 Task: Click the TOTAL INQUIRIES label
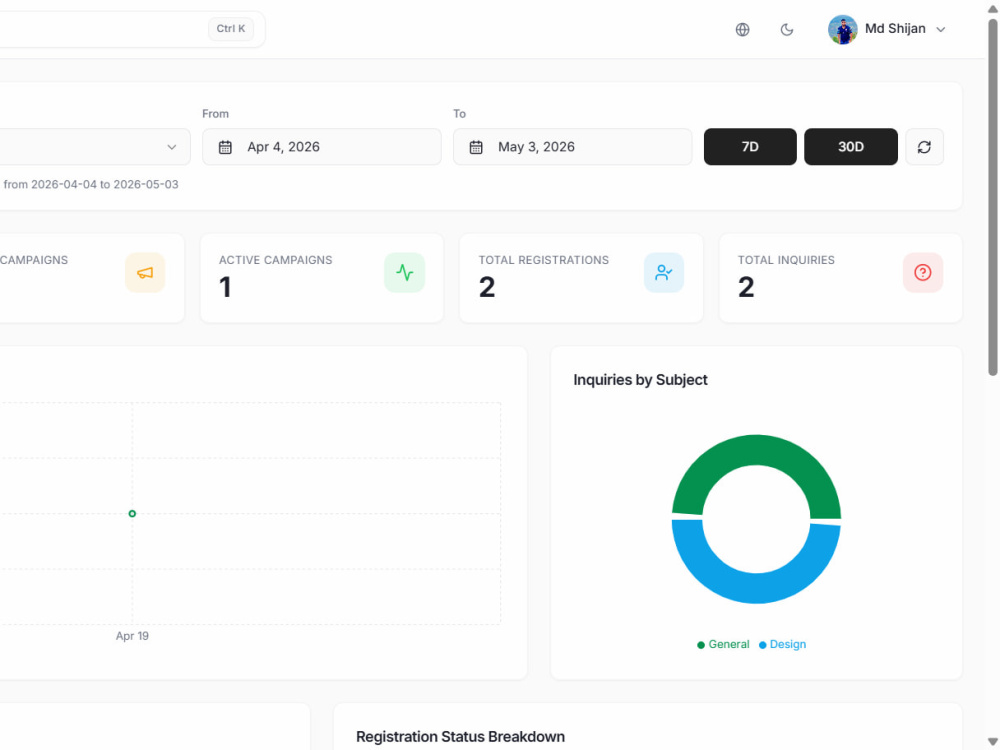coord(786,260)
